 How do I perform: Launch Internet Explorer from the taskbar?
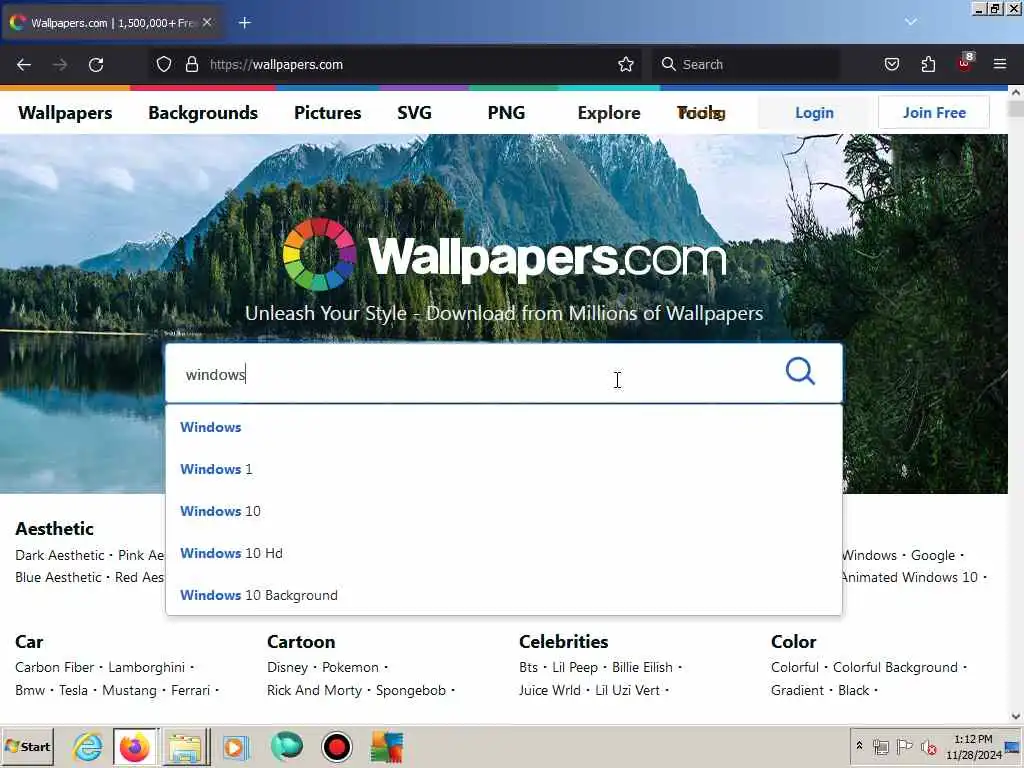(88, 746)
